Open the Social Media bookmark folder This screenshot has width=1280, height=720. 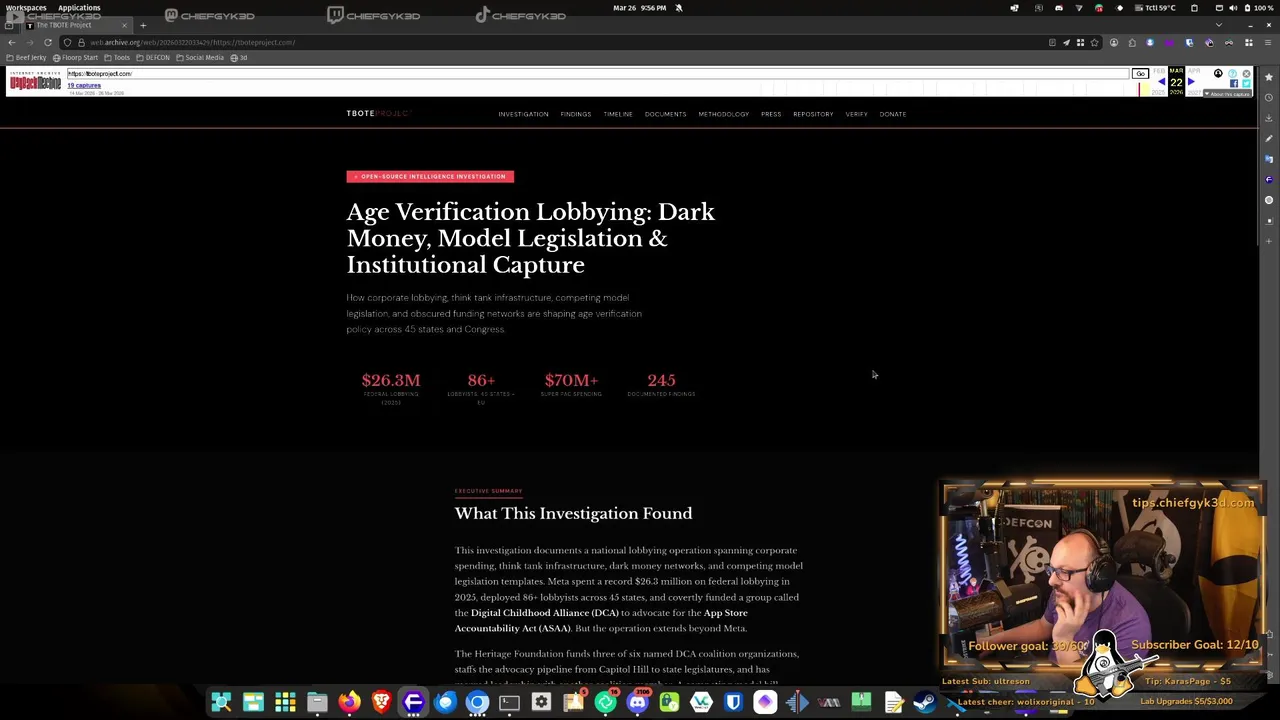coord(200,58)
